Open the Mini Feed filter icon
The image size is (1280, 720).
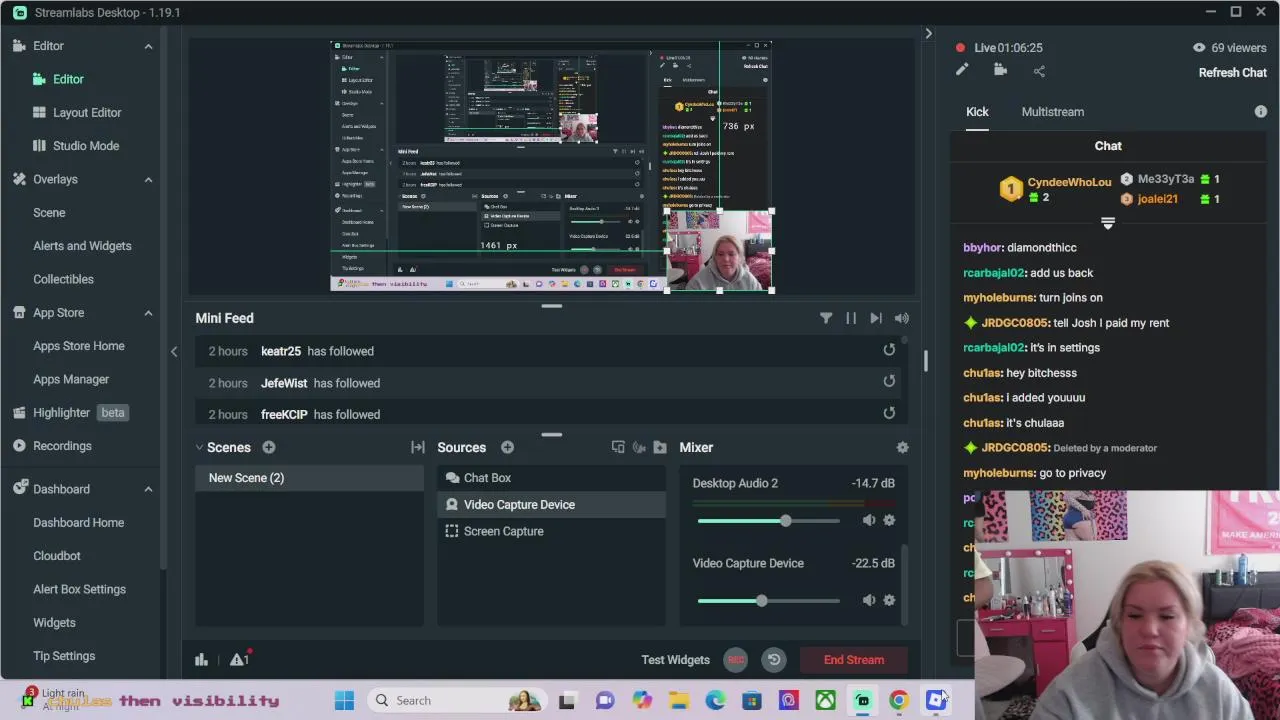click(826, 318)
